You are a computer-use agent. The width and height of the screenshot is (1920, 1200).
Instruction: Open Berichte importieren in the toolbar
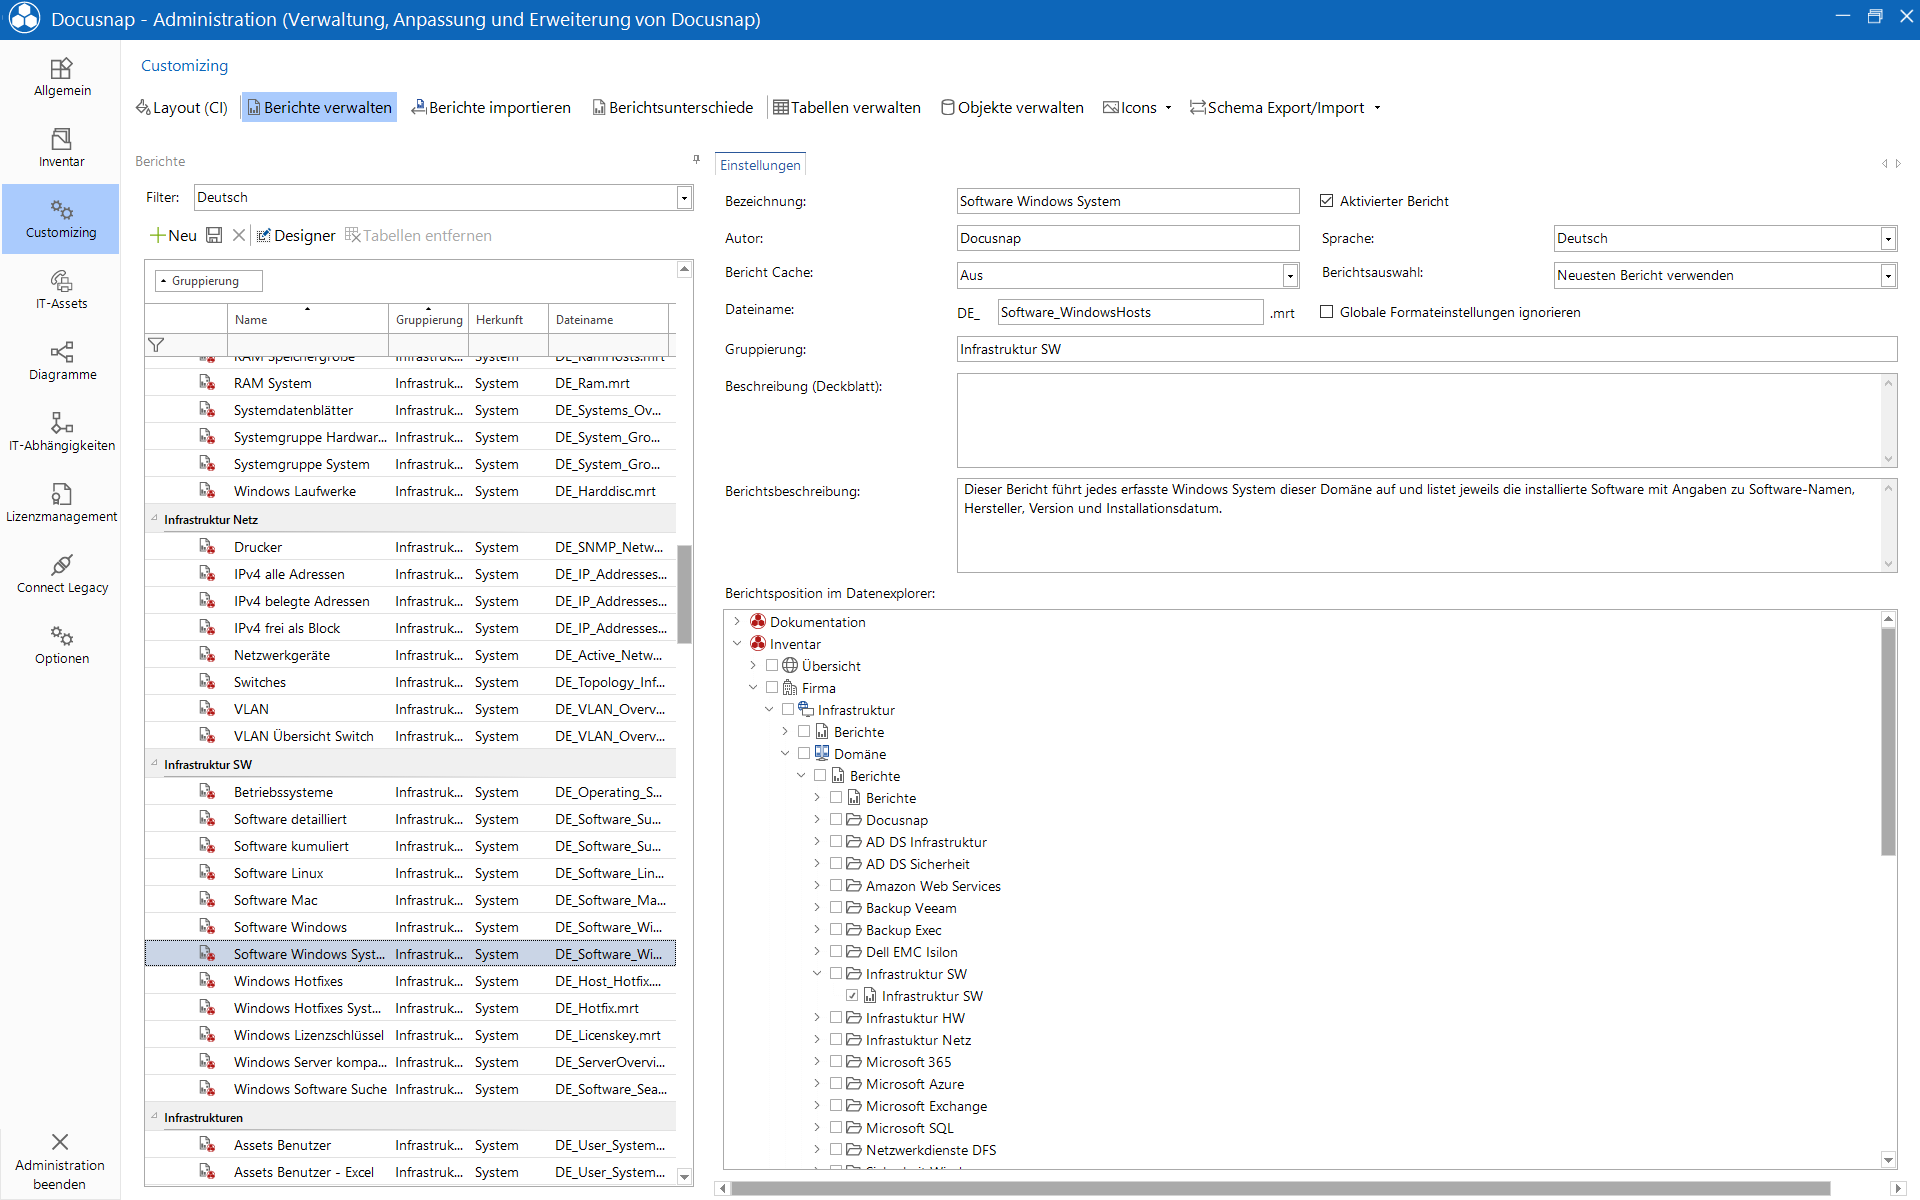[491, 107]
